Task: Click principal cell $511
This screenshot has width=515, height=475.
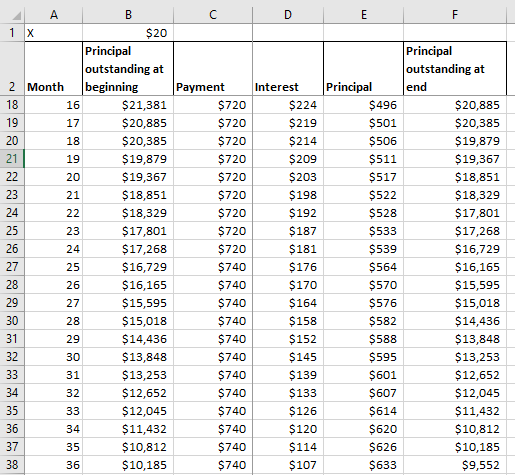Action: [363, 159]
